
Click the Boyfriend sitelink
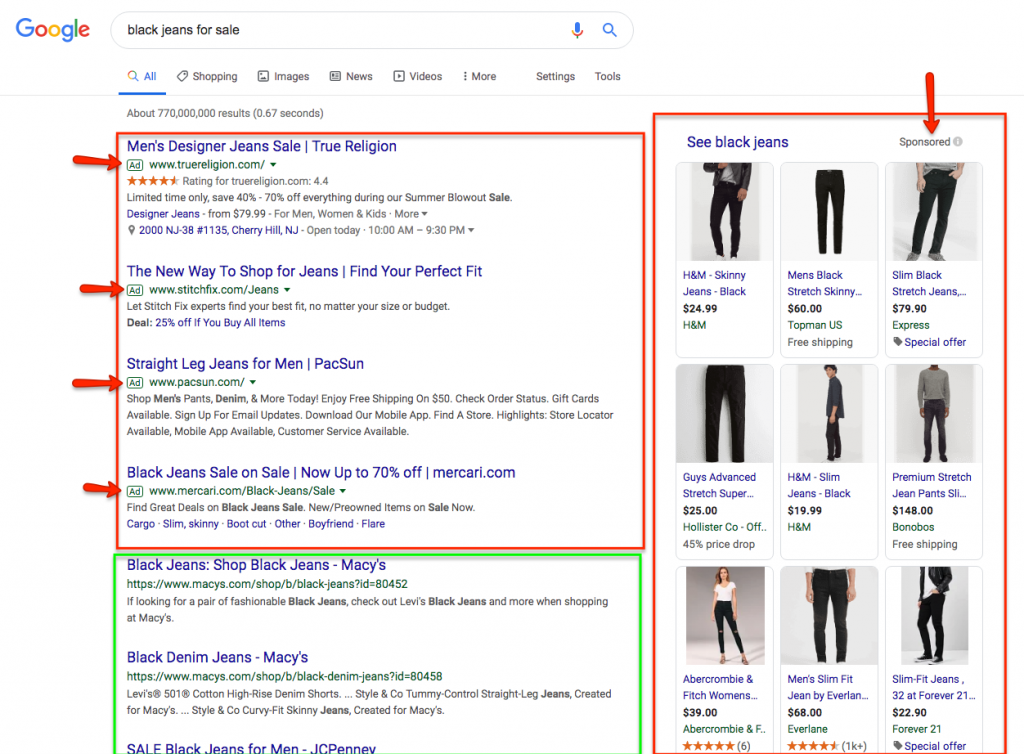coord(331,524)
